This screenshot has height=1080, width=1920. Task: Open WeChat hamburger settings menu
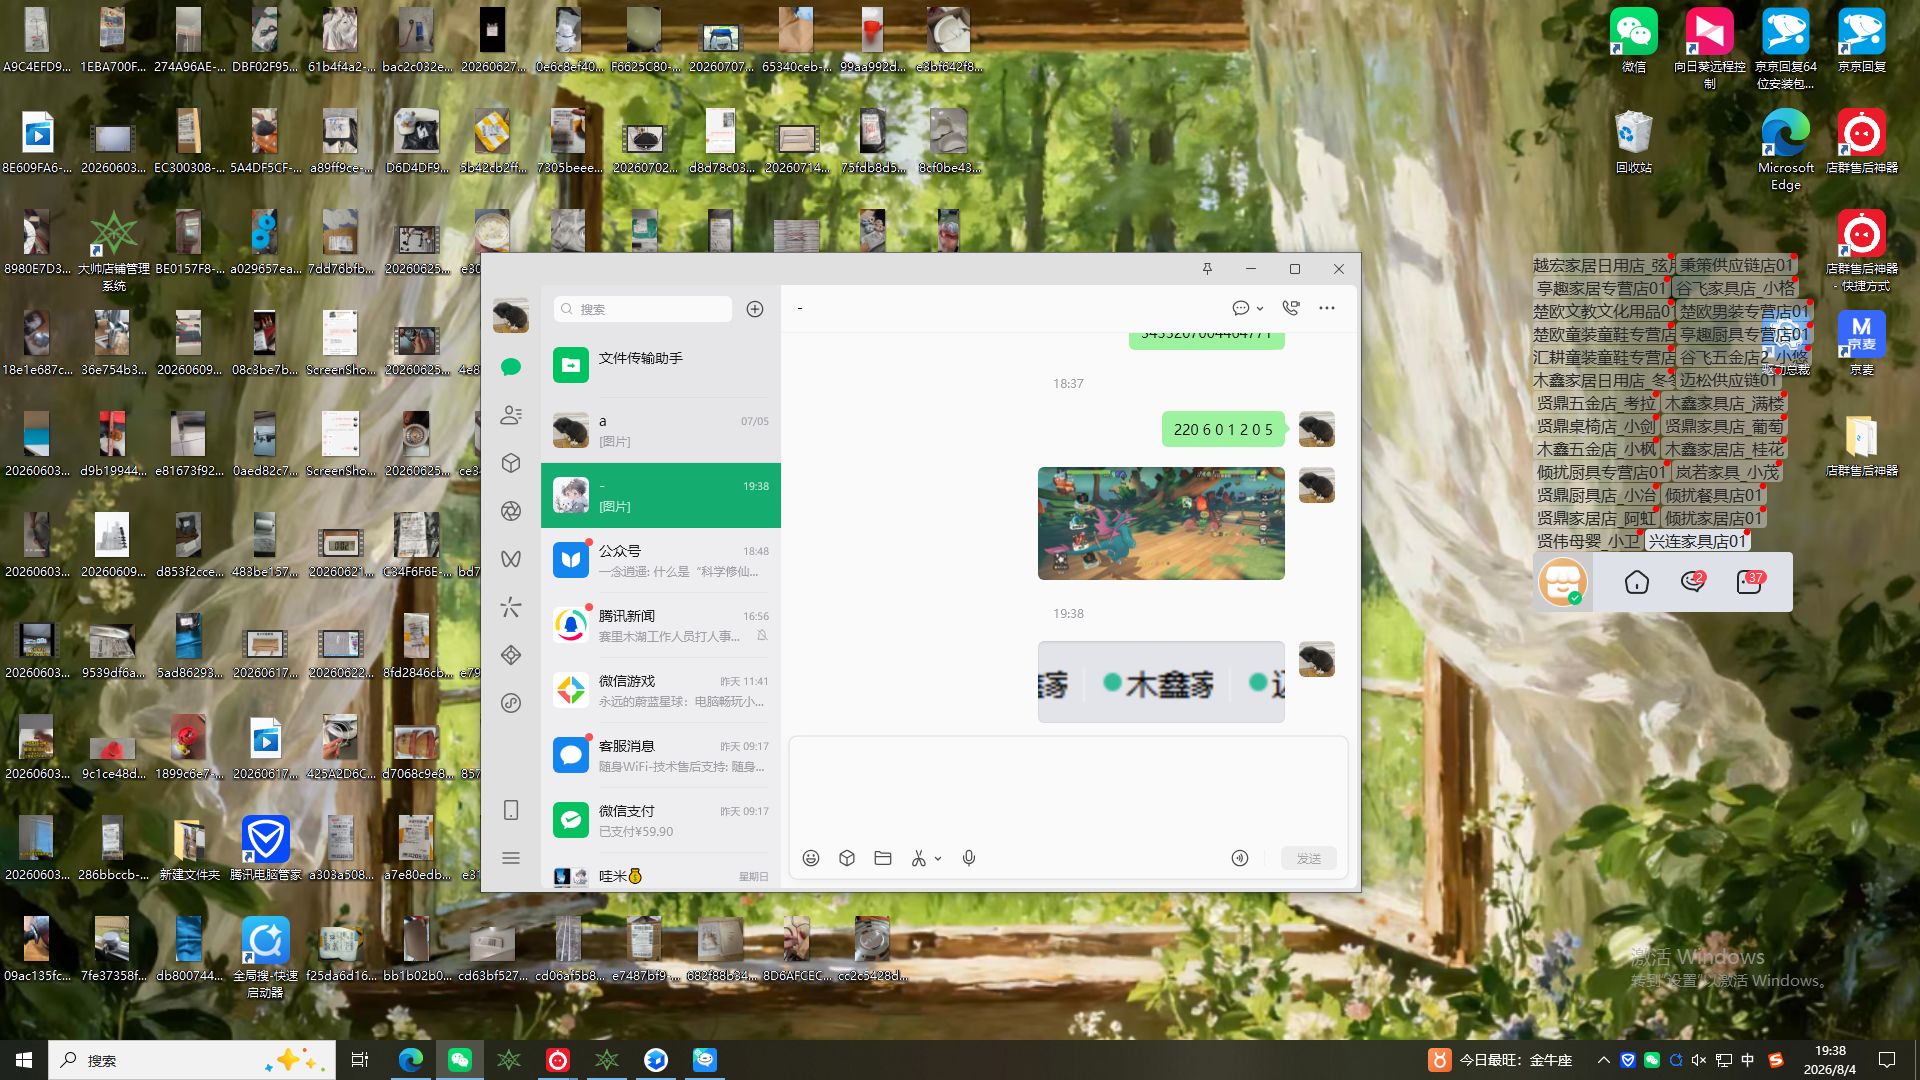pos(511,858)
